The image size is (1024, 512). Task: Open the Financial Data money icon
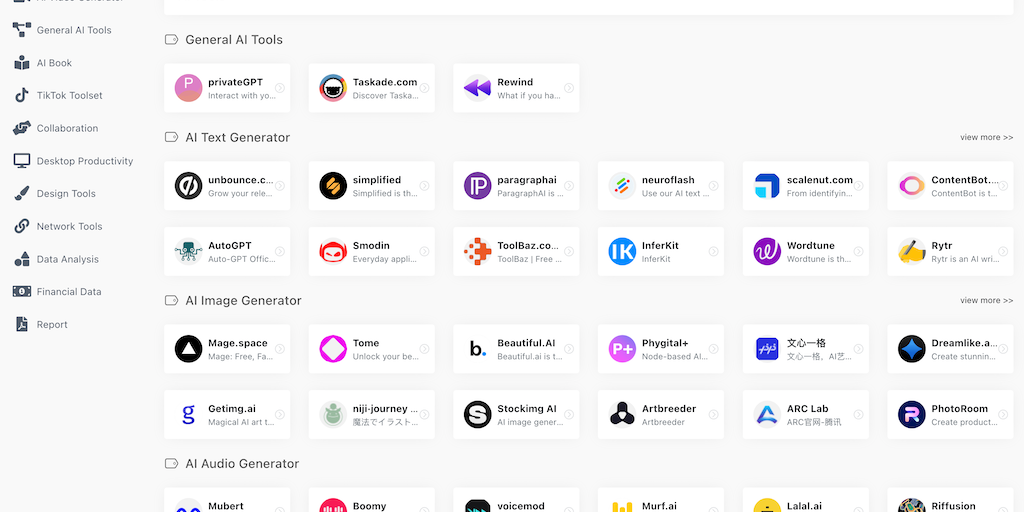22,291
